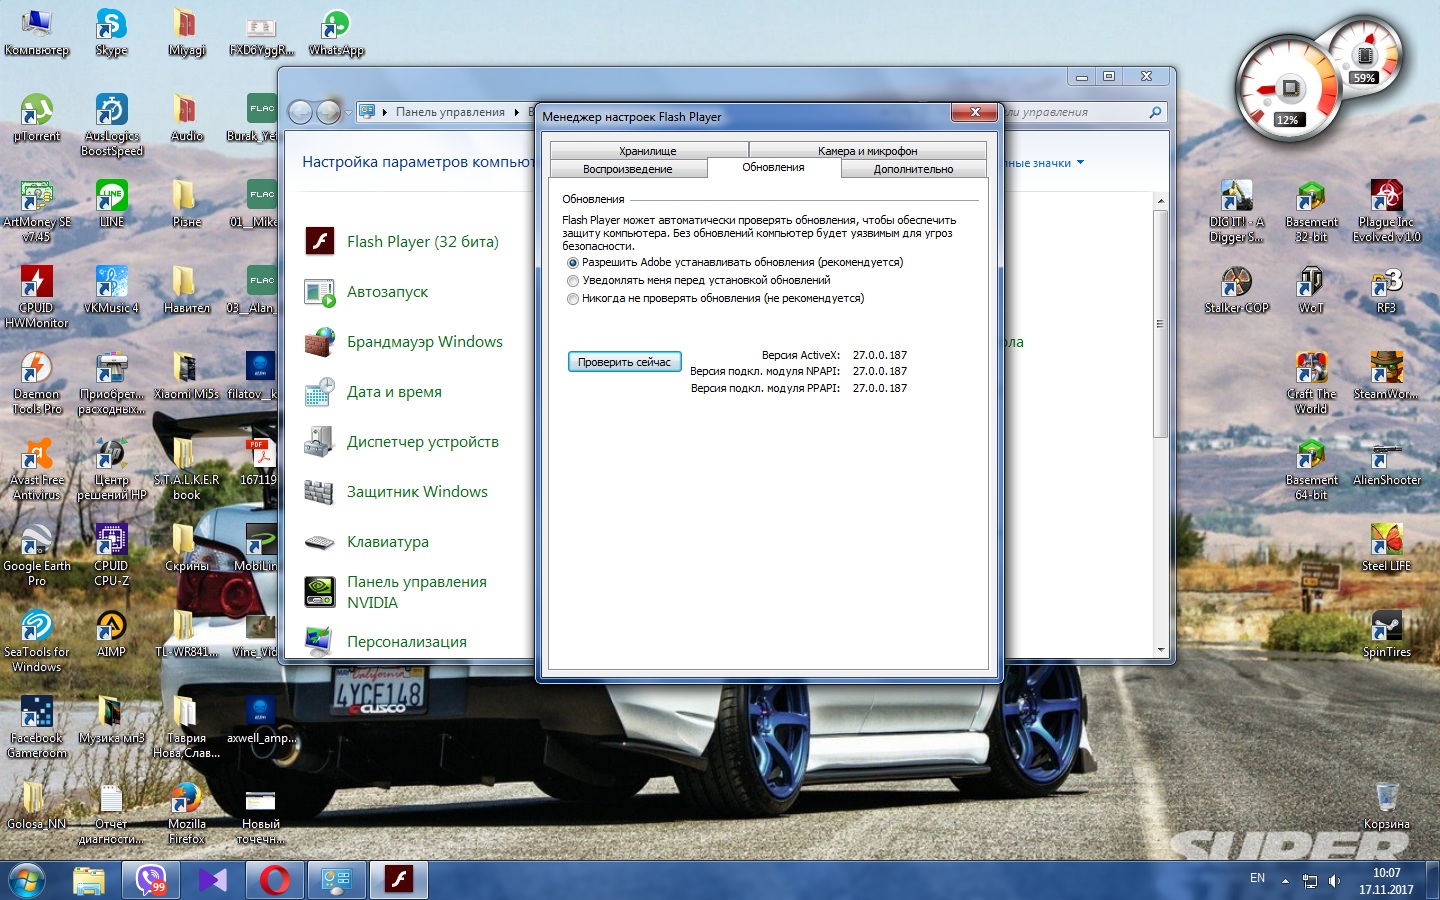Screen dimensions: 1440x900
Task: Open the network icon in system tray
Action: click(1310, 881)
